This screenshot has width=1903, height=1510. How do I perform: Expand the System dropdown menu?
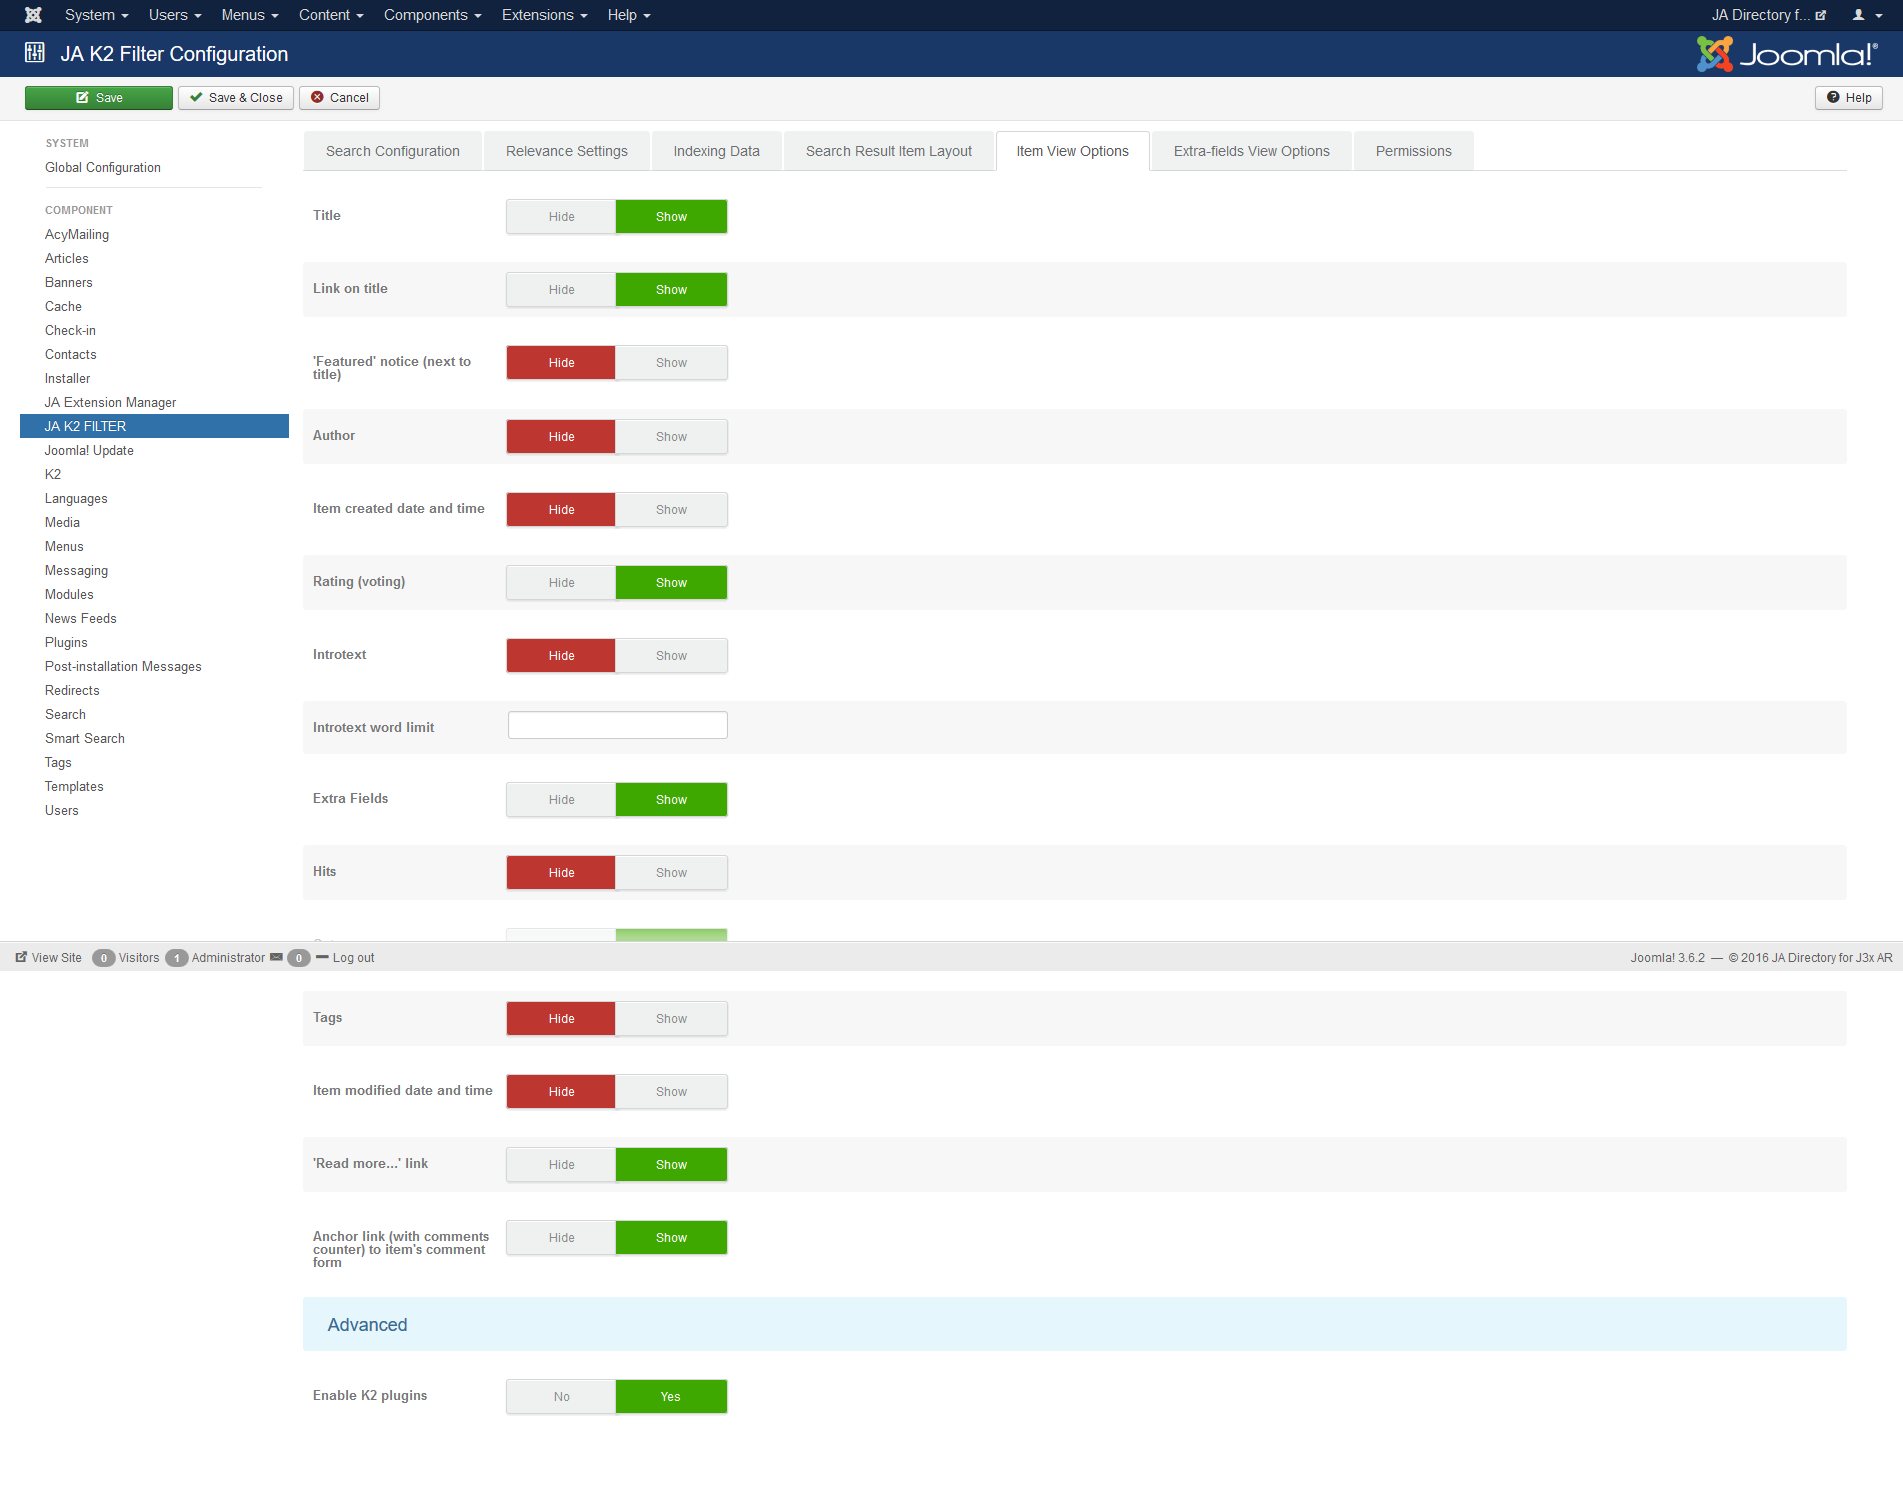tap(96, 15)
